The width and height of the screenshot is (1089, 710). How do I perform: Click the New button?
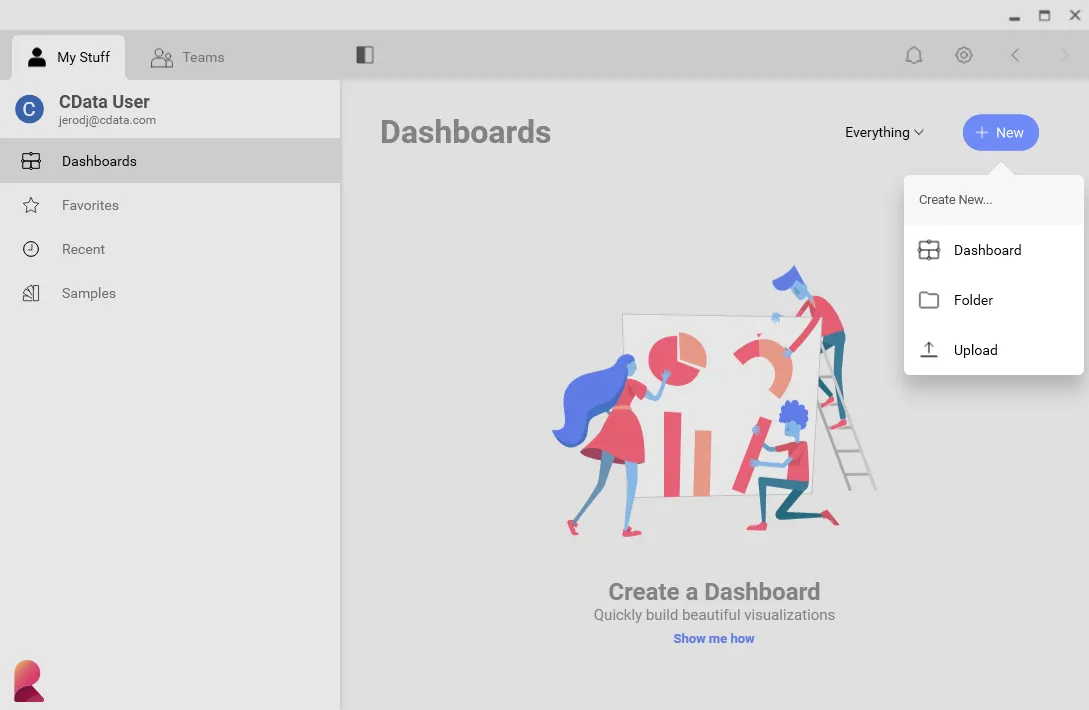1000,132
